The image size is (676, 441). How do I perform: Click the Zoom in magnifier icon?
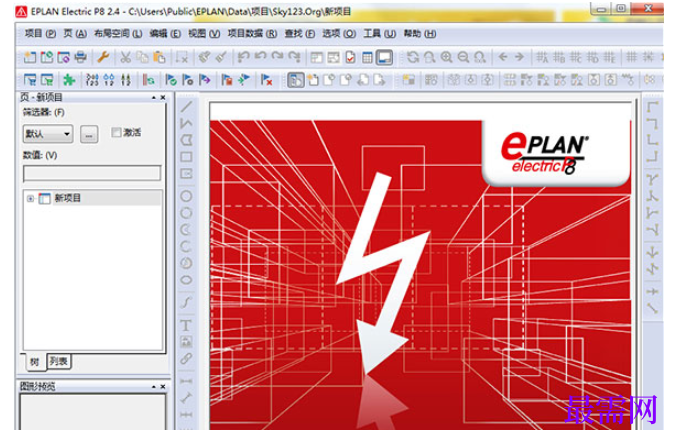[447, 57]
